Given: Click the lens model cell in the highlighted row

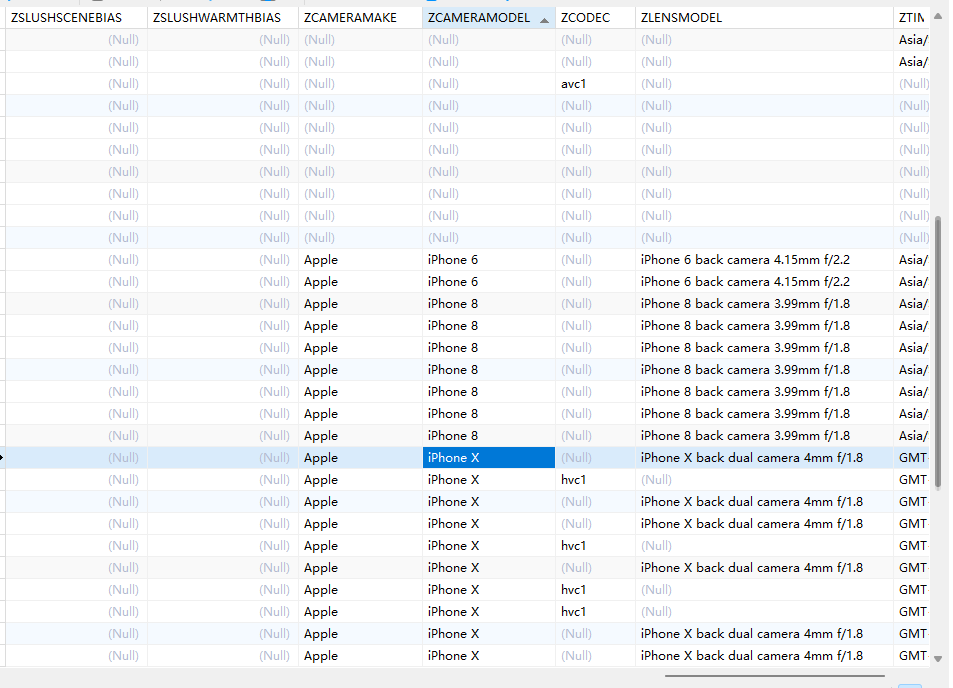Looking at the screenshot, I should click(x=764, y=458).
